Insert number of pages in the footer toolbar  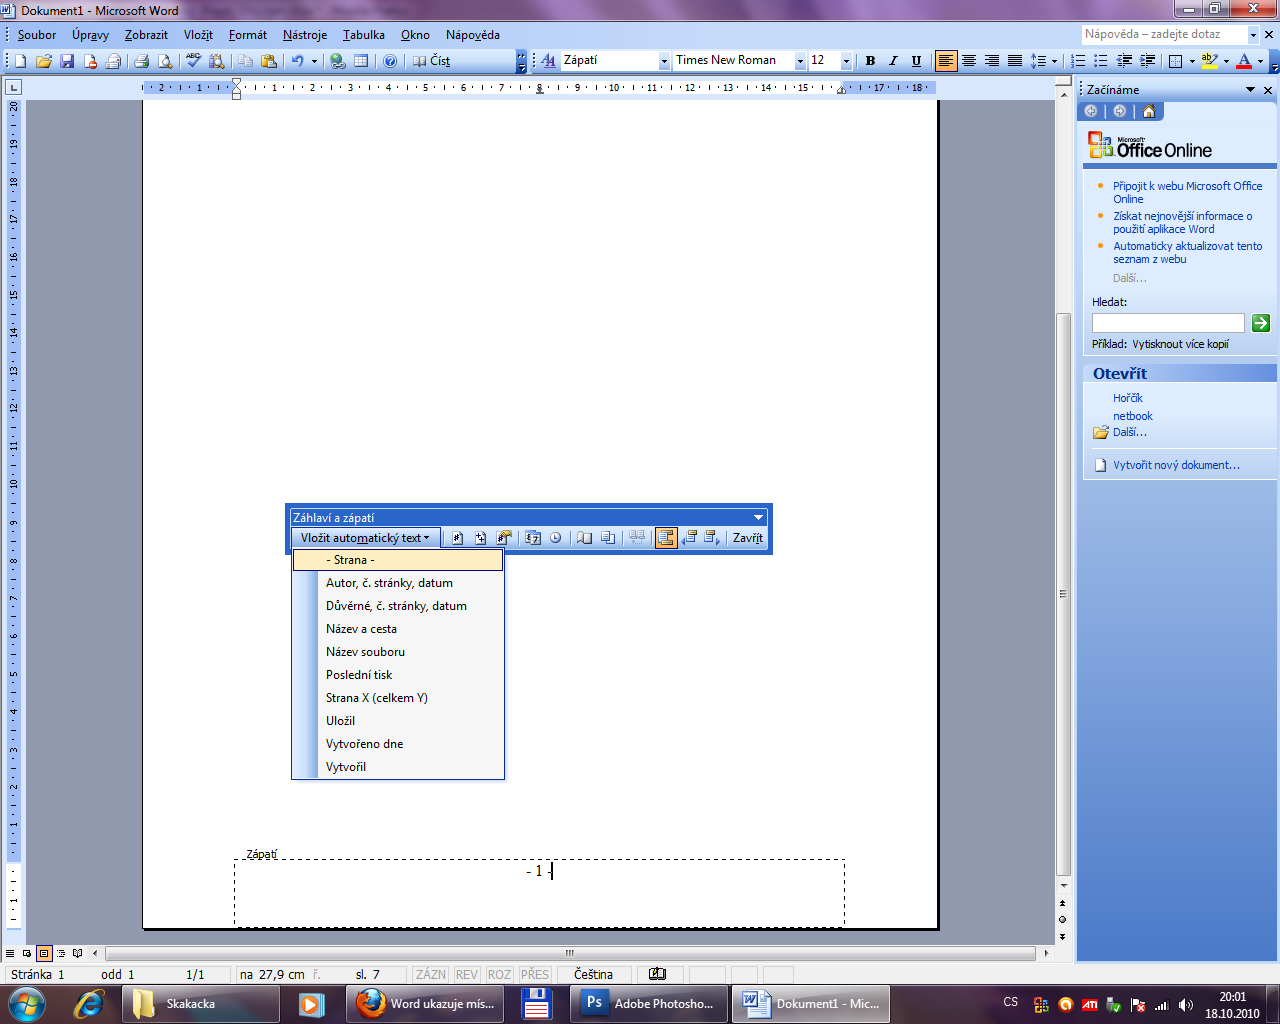(x=480, y=538)
